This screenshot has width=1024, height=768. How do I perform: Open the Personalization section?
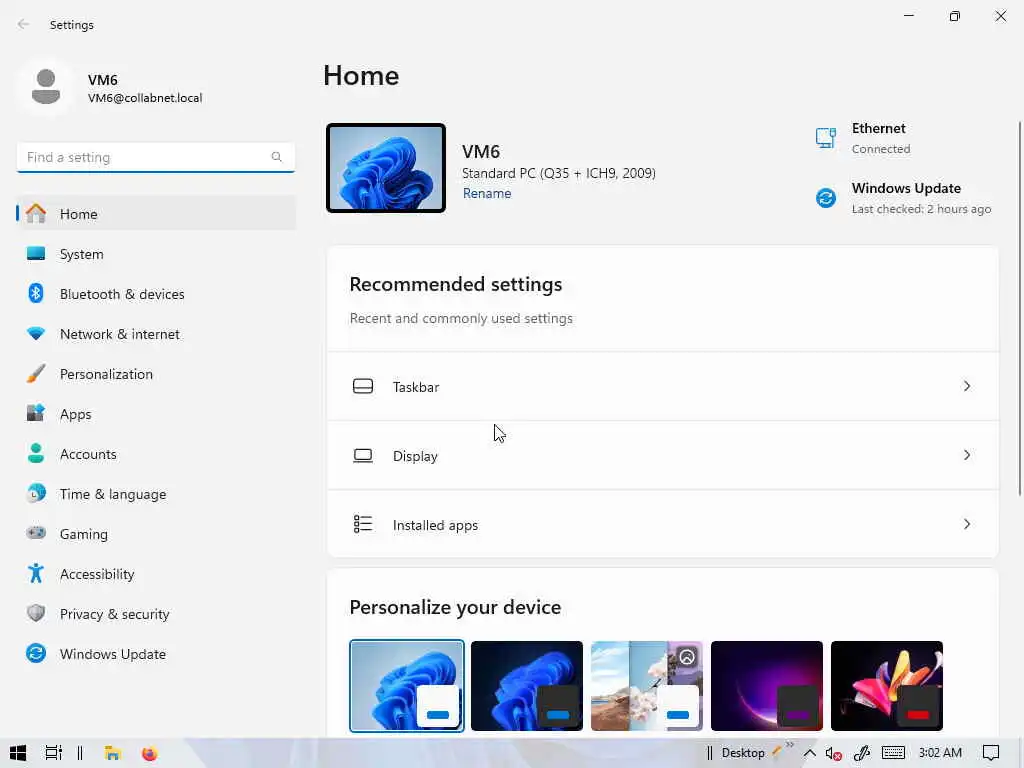click(156, 374)
